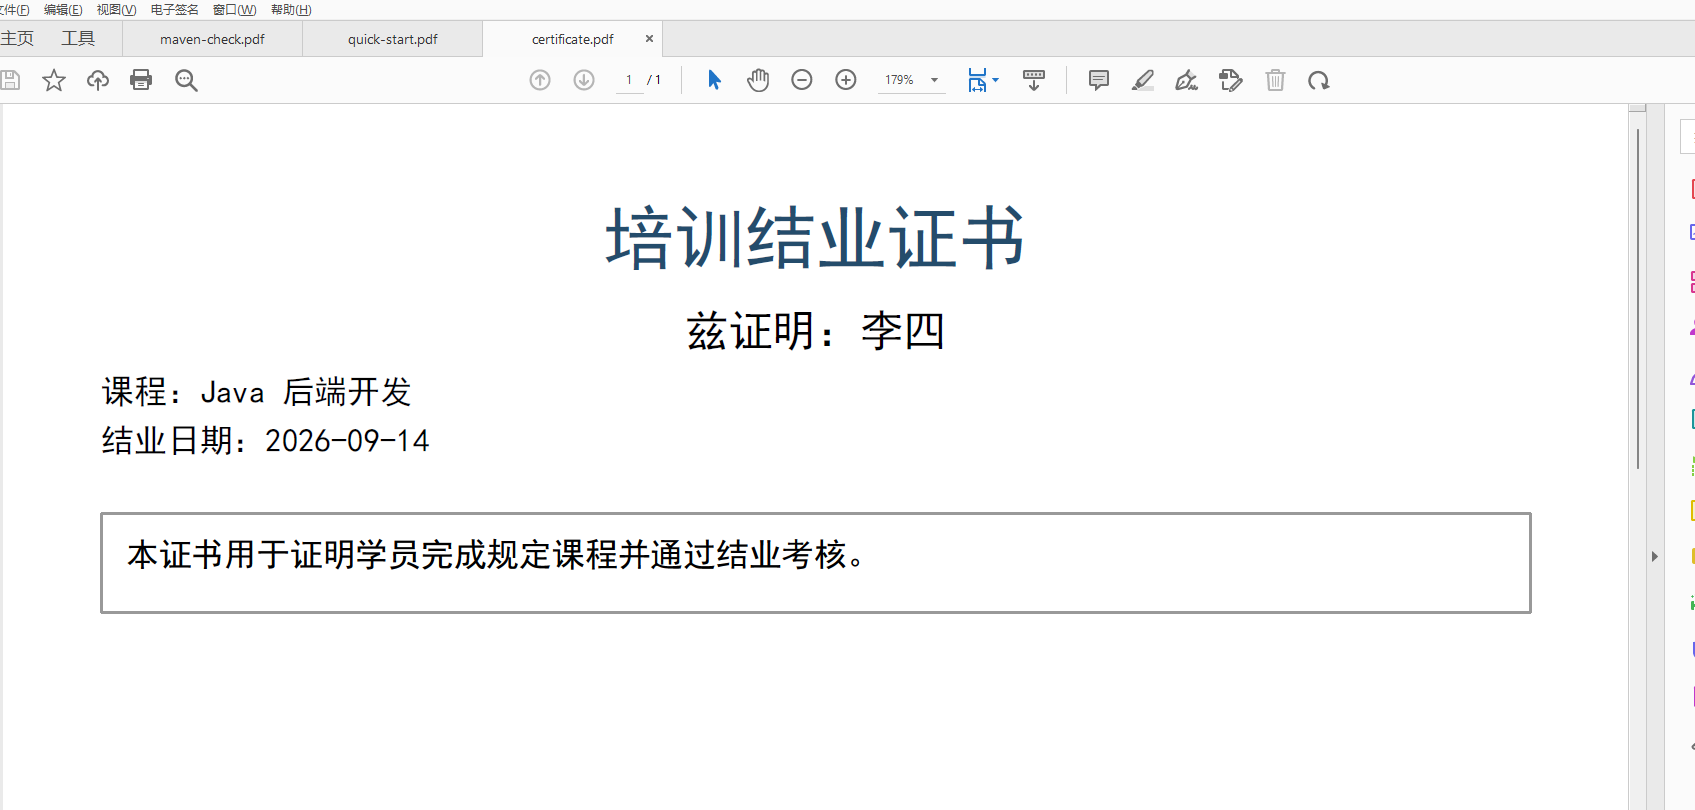Click the current page number field

click(x=629, y=80)
